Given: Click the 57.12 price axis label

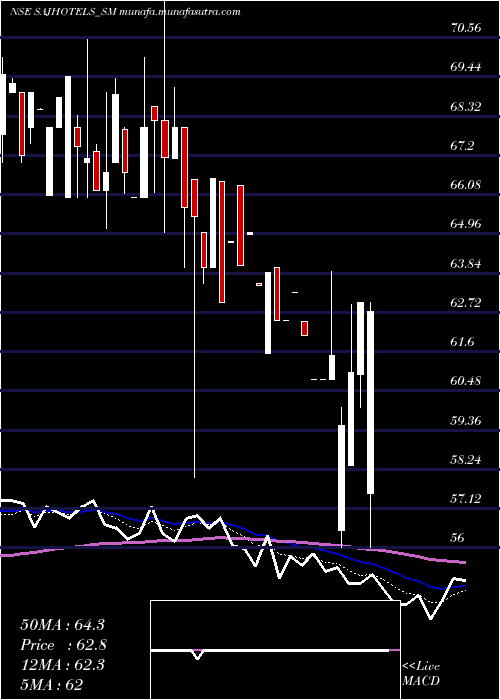Looking at the screenshot, I should pyautogui.click(x=466, y=498).
